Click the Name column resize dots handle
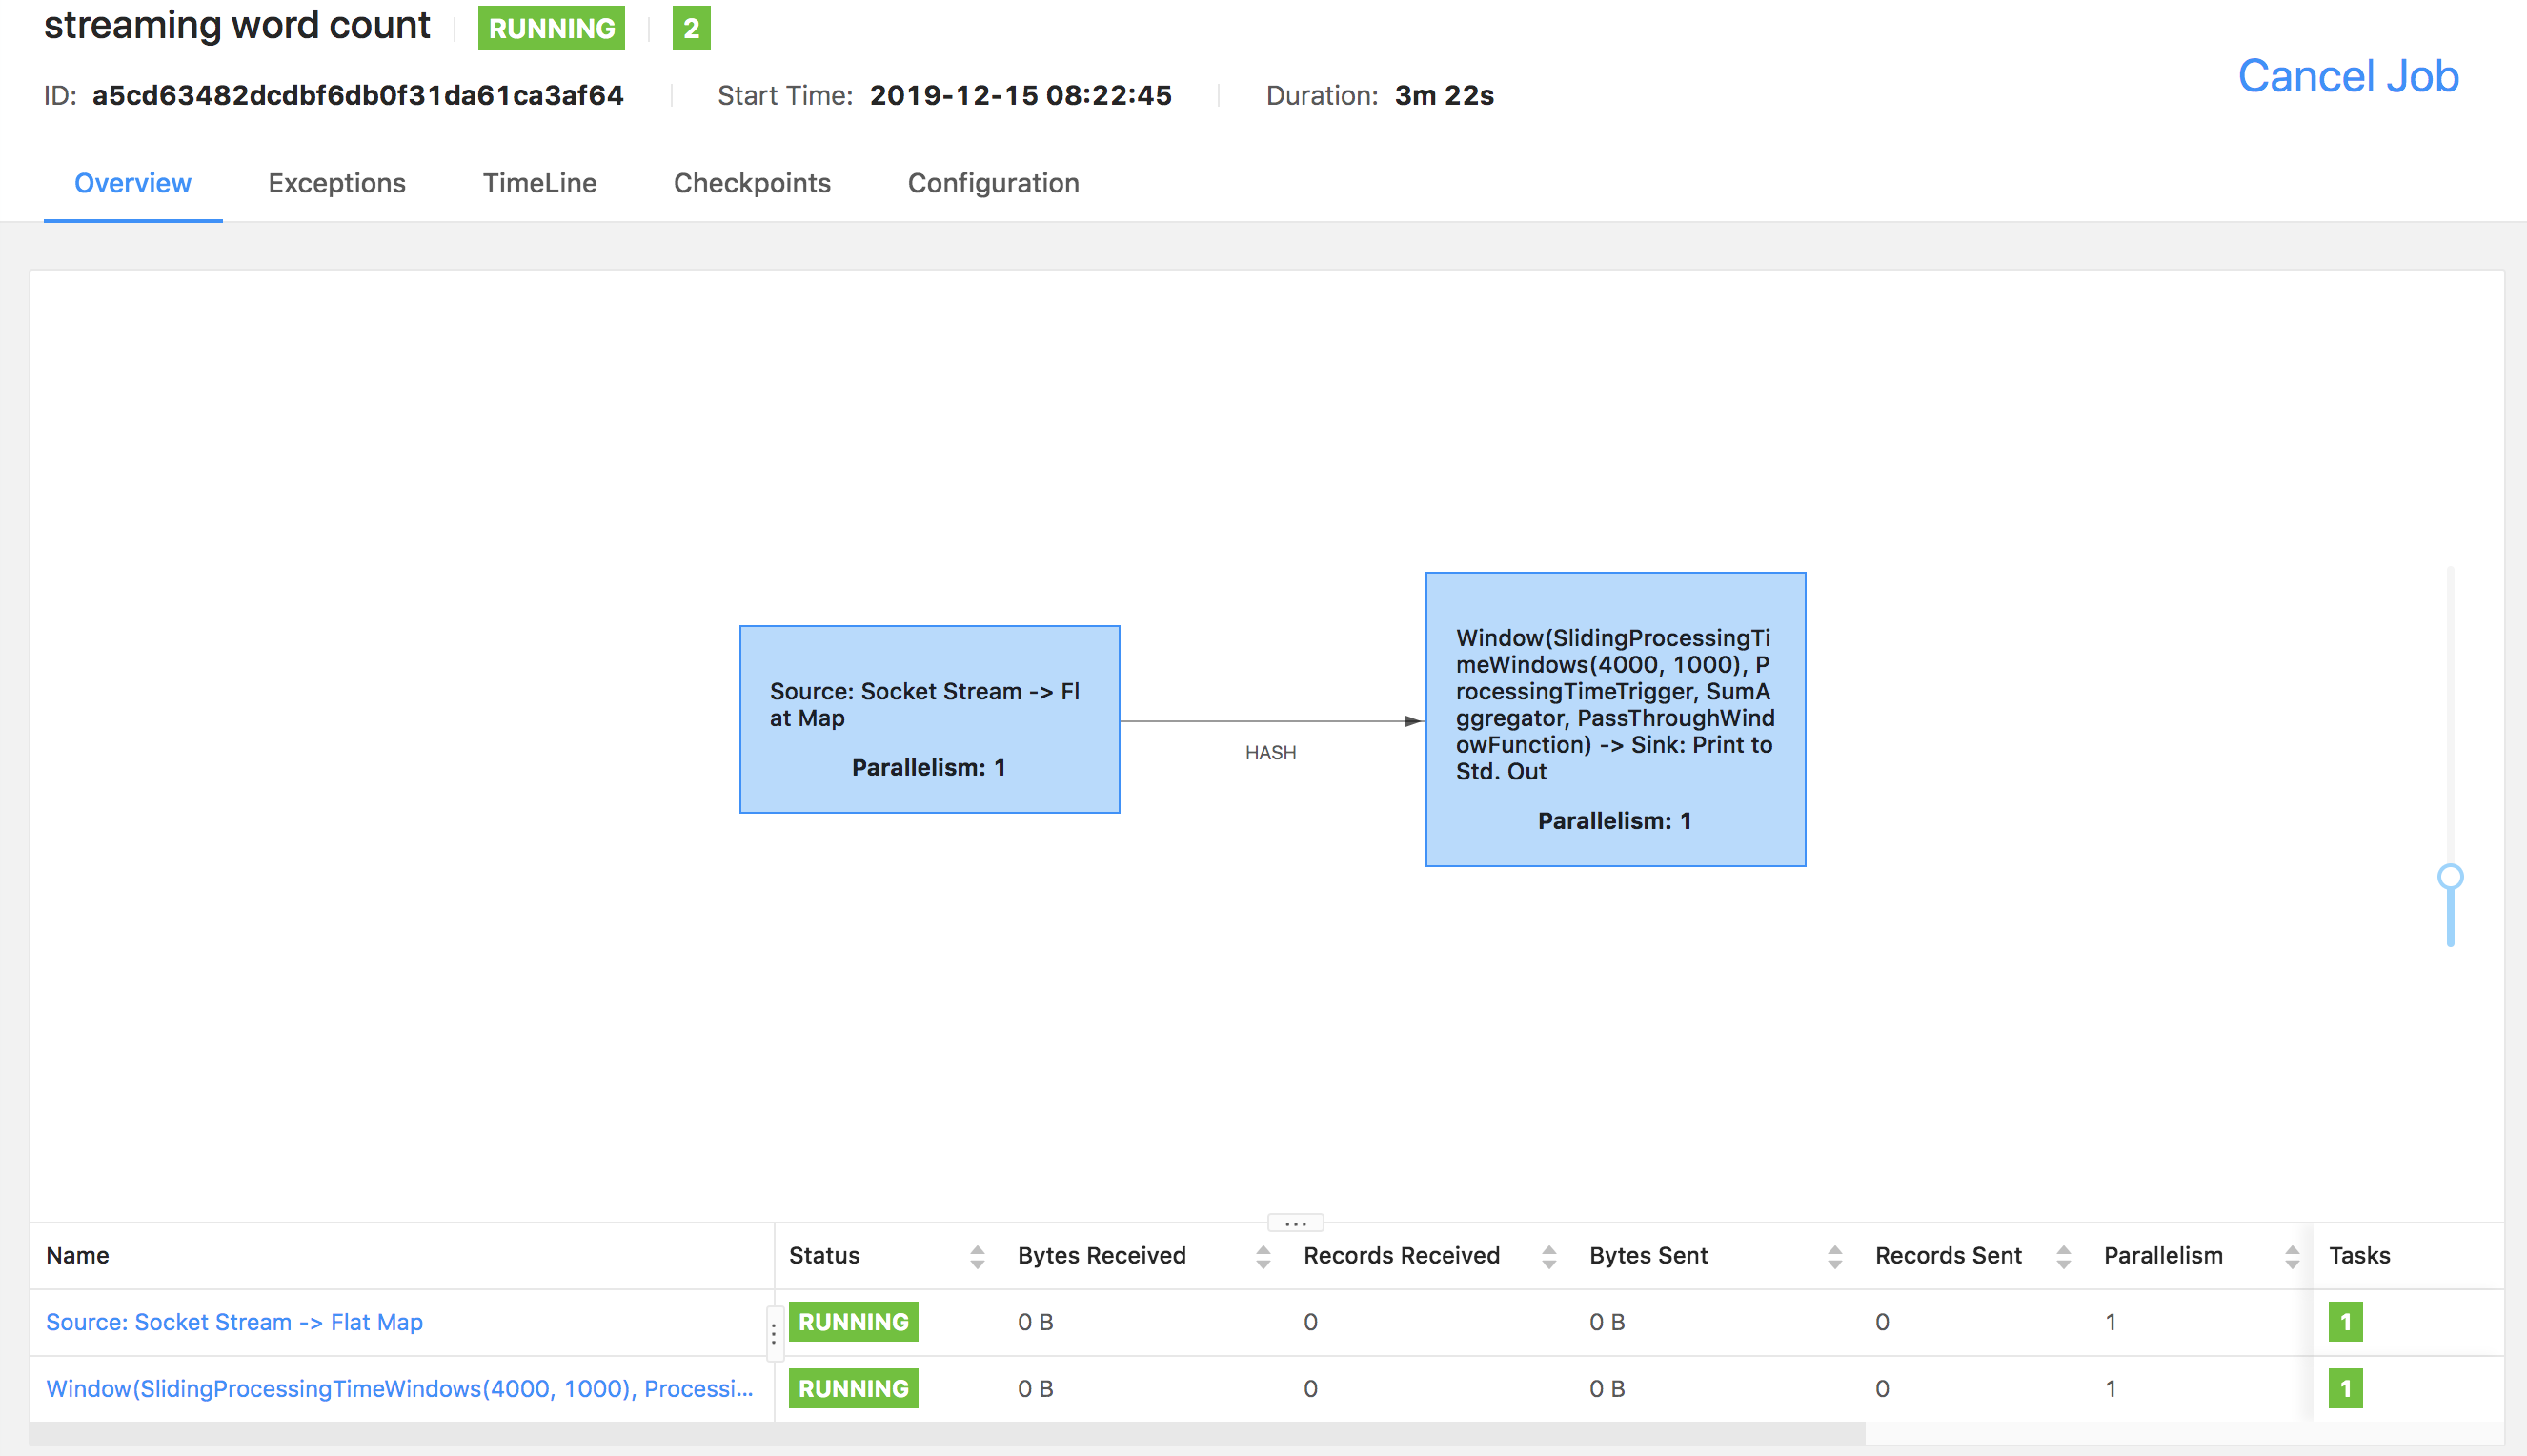2527x1456 pixels. coord(773,1334)
